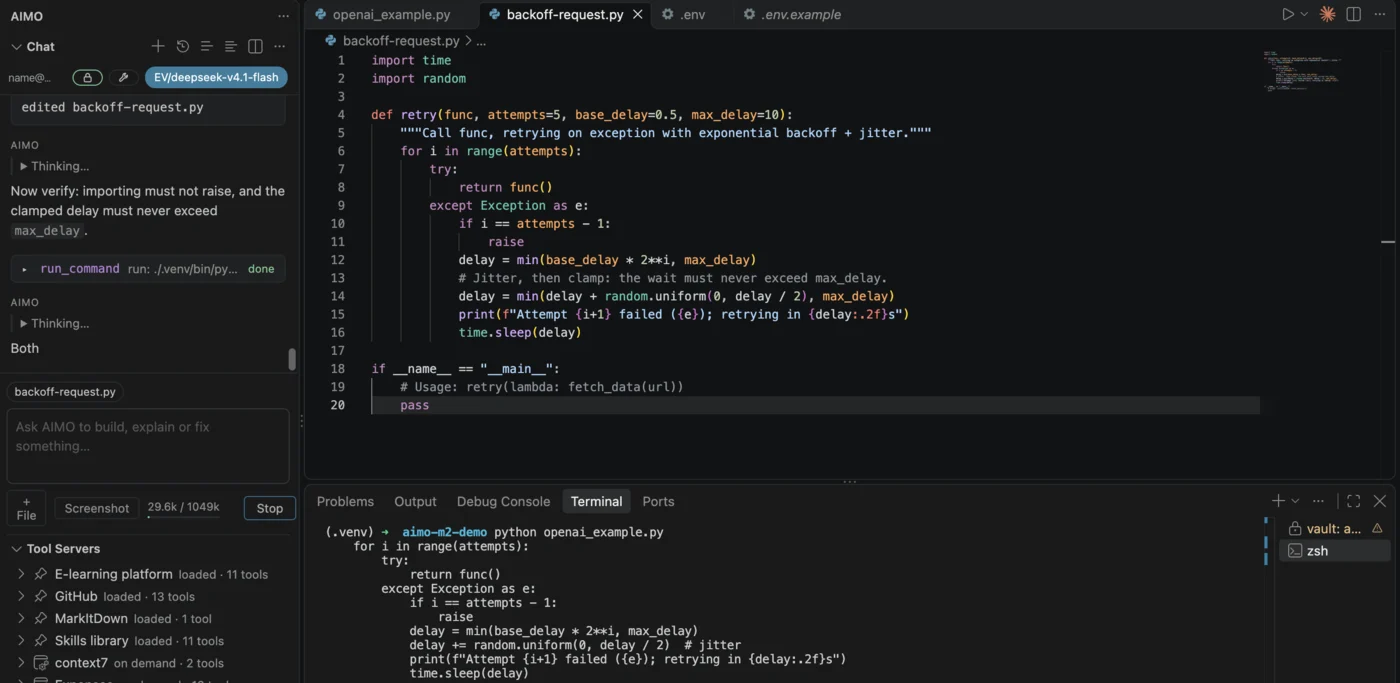Click the plug icon beside Skills library
Viewport: 1400px width, 683px height.
pos(41,640)
